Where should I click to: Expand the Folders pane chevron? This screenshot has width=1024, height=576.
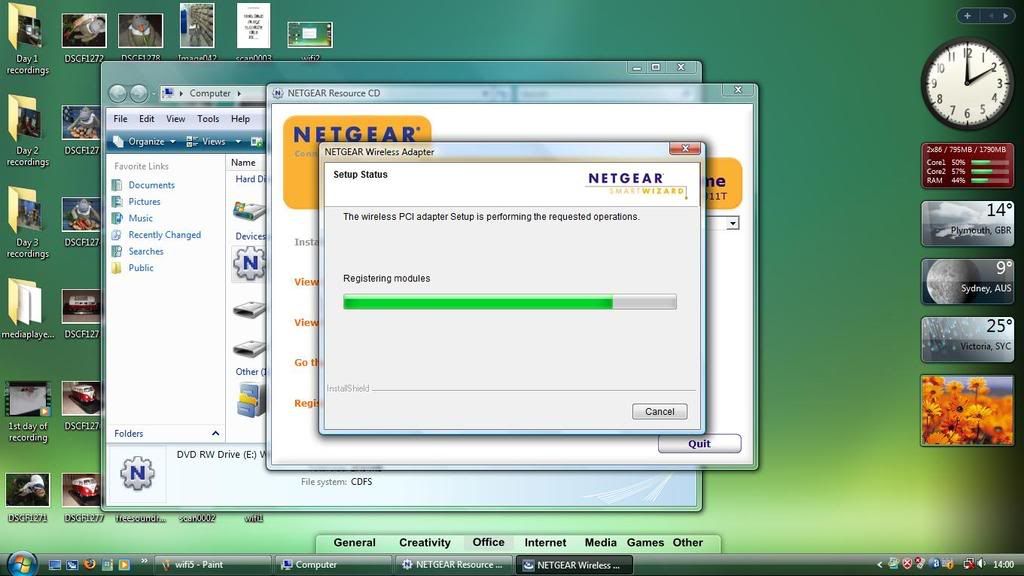coord(216,433)
